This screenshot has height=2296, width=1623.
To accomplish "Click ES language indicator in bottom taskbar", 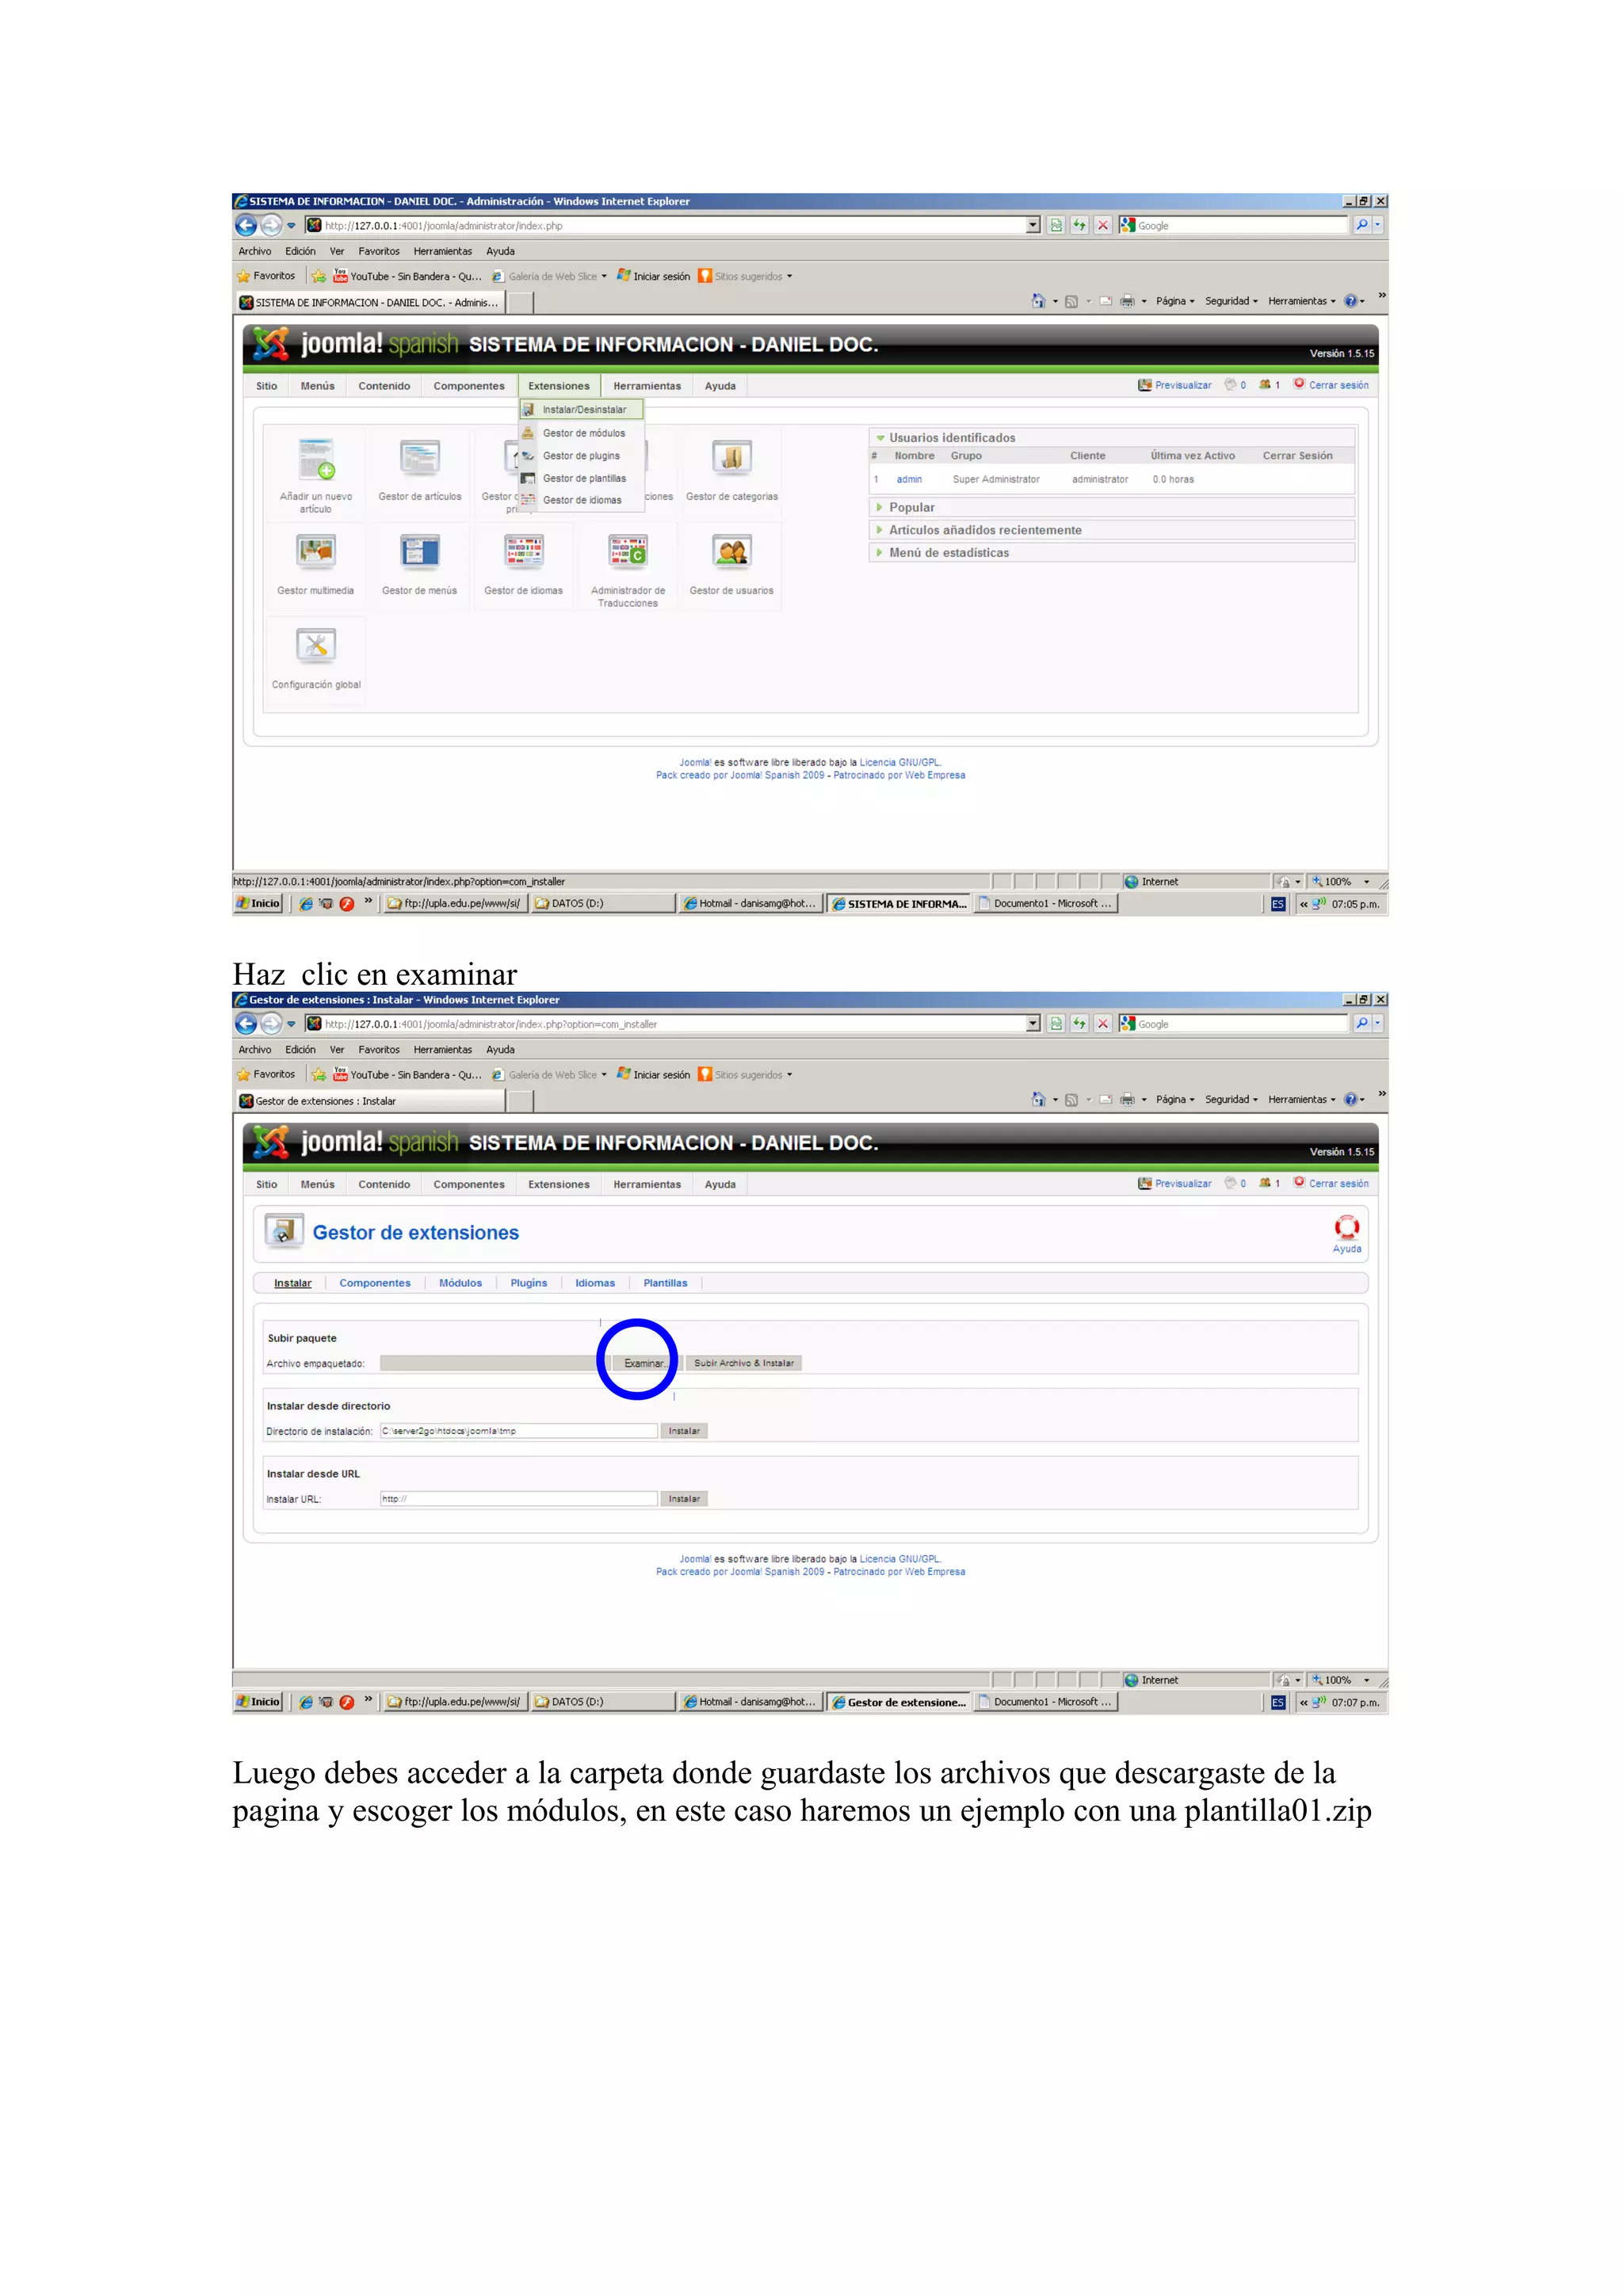I will coord(1278,1702).
